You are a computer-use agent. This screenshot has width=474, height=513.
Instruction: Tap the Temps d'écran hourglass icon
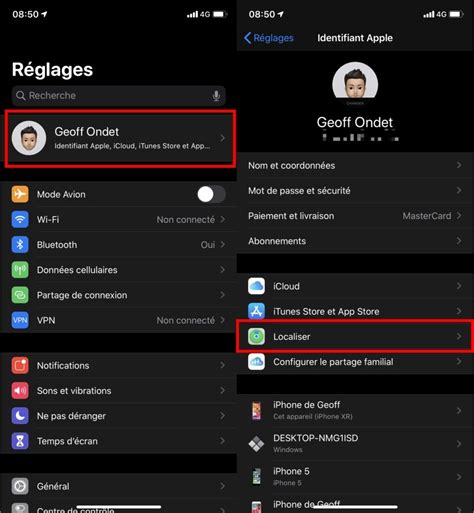20,441
